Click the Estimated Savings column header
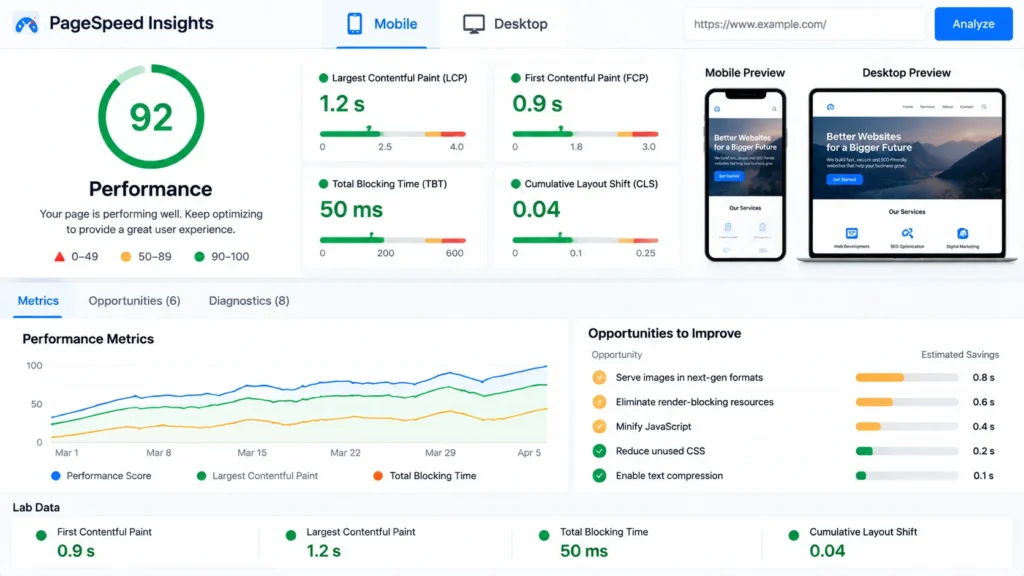Image resolution: width=1024 pixels, height=576 pixels. coord(960,355)
